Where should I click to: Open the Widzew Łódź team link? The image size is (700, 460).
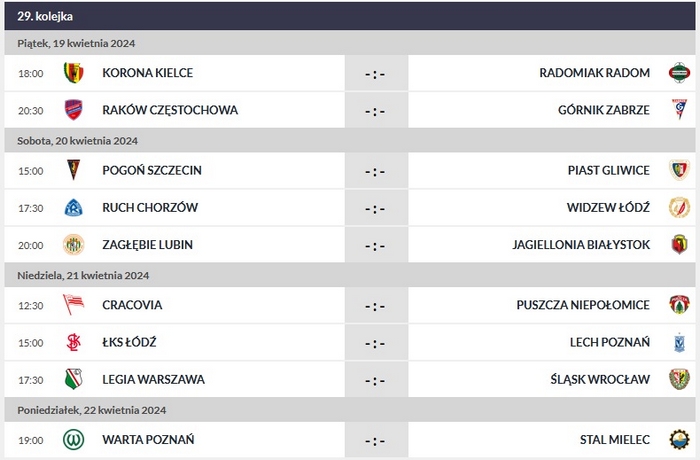608,208
